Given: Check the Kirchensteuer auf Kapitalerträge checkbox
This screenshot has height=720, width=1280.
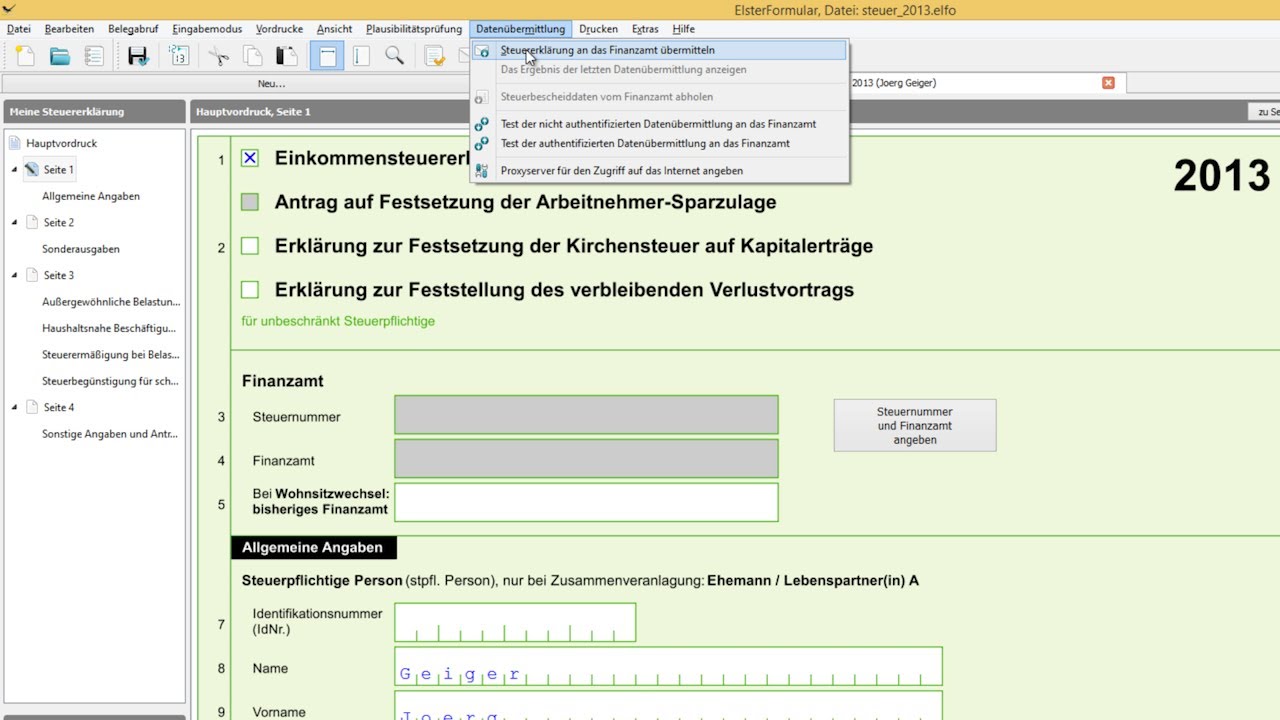Looking at the screenshot, I should coord(250,246).
